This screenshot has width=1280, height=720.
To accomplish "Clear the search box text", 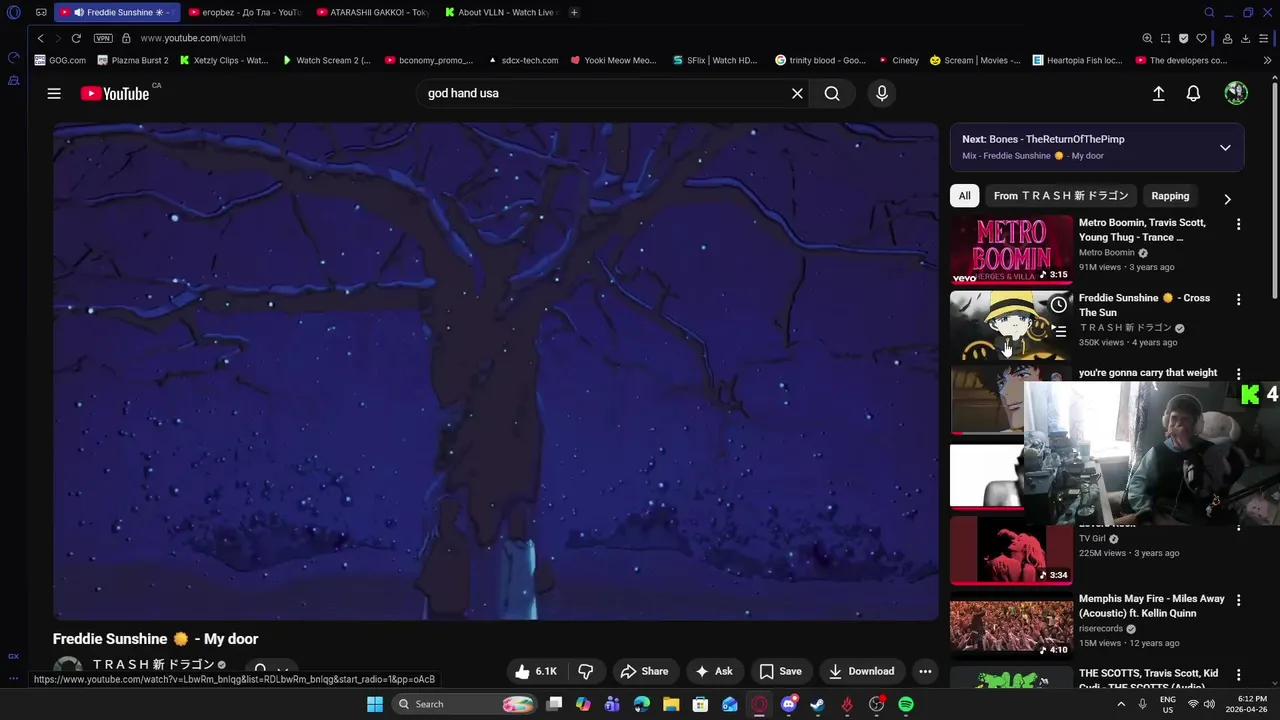I will click(x=797, y=93).
